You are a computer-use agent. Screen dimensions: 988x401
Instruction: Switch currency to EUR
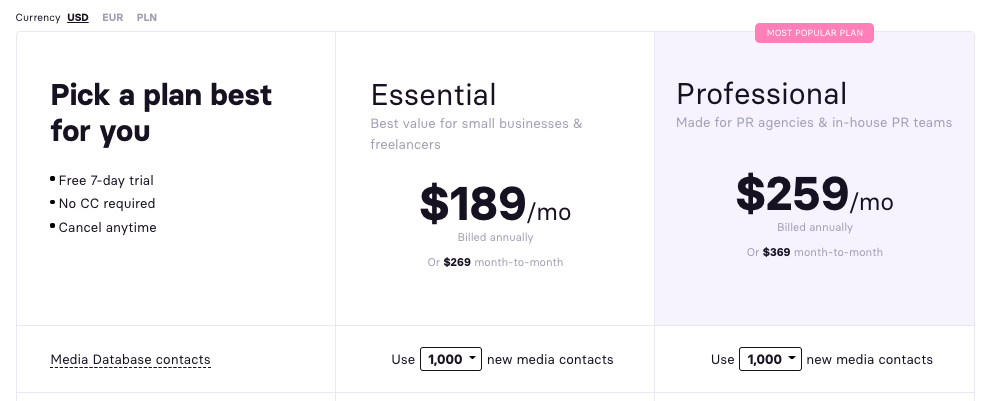(113, 18)
